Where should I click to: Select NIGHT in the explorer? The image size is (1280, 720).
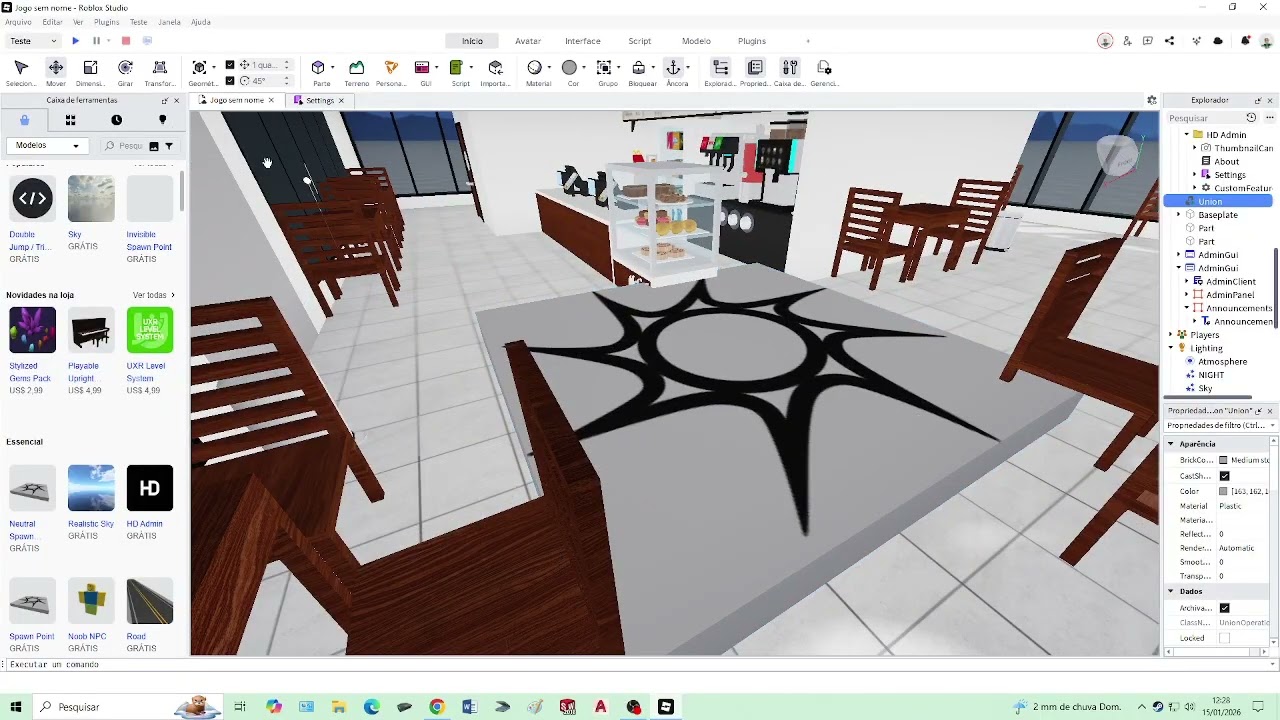pyautogui.click(x=1211, y=375)
